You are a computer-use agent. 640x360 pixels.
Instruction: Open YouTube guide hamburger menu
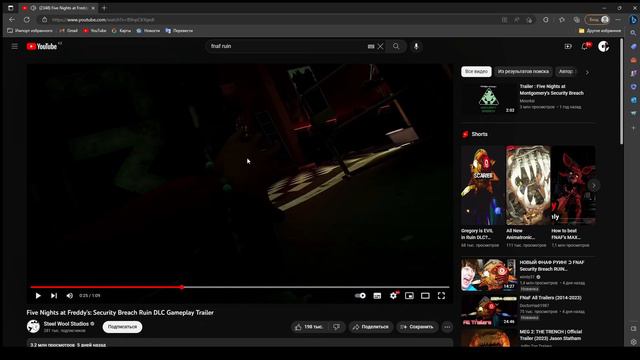[x=15, y=46]
